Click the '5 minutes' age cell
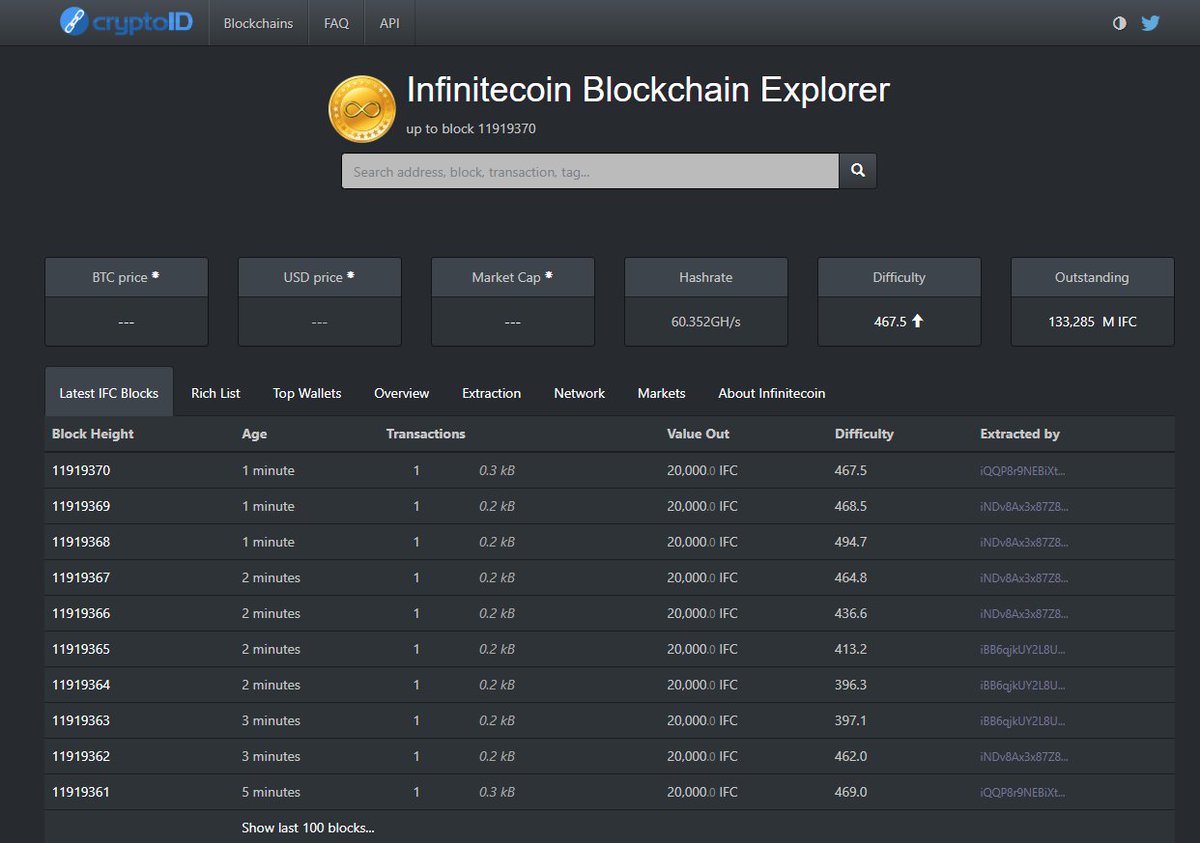 point(271,792)
